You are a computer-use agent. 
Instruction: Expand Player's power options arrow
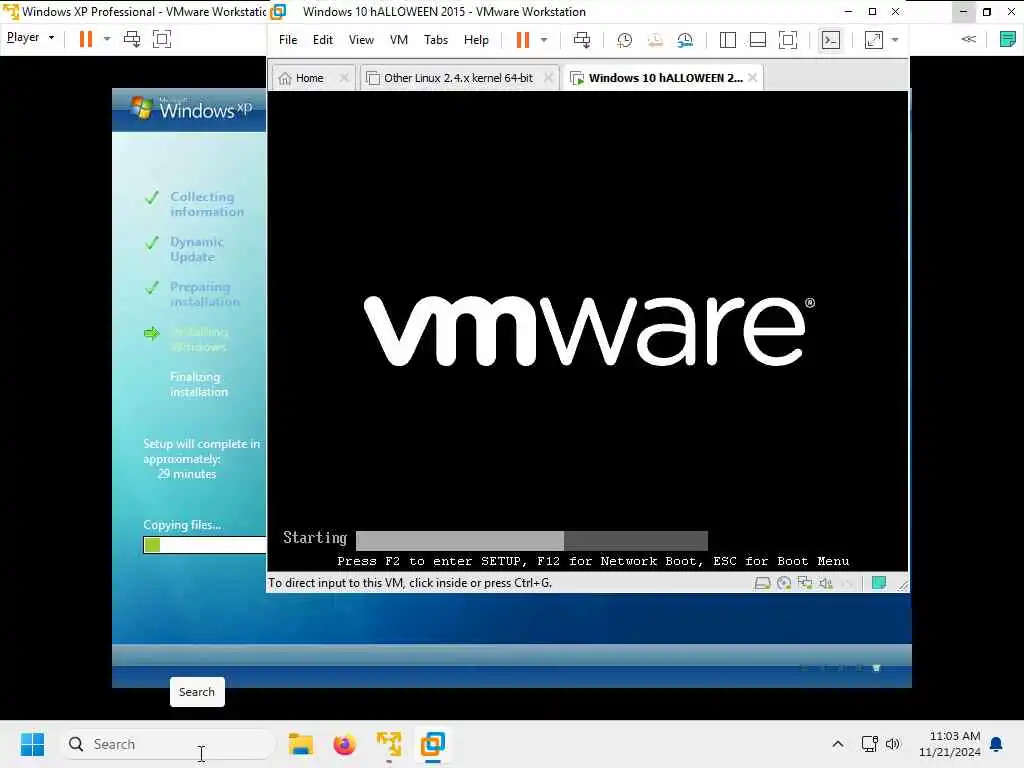click(x=107, y=39)
